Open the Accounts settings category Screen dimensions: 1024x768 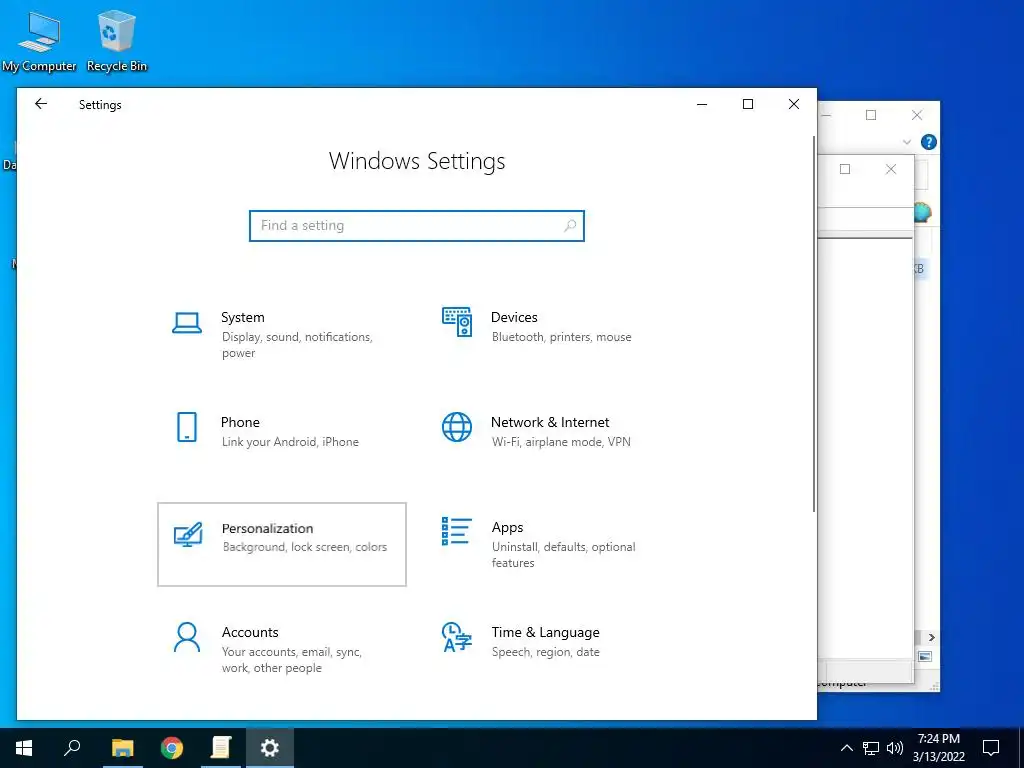point(281,648)
